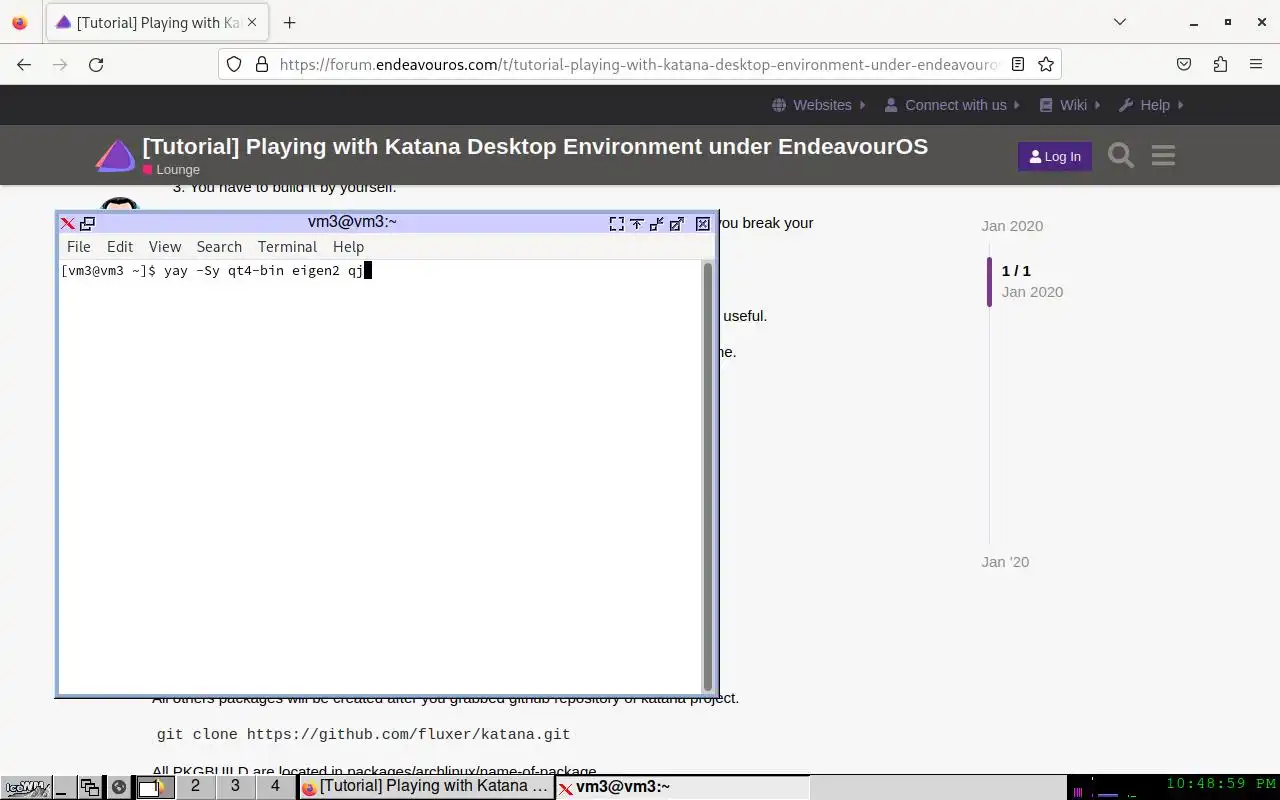Click the URL address field

(638, 64)
